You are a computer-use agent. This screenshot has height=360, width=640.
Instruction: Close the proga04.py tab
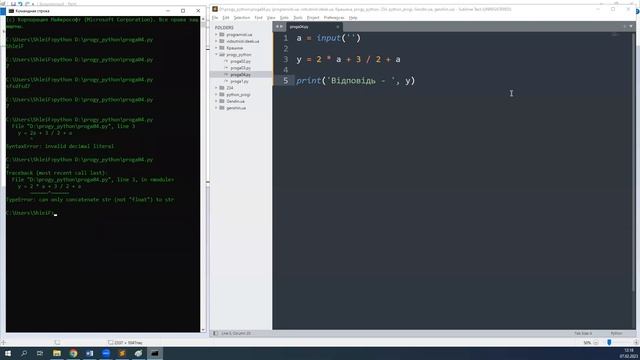click(x=338, y=27)
